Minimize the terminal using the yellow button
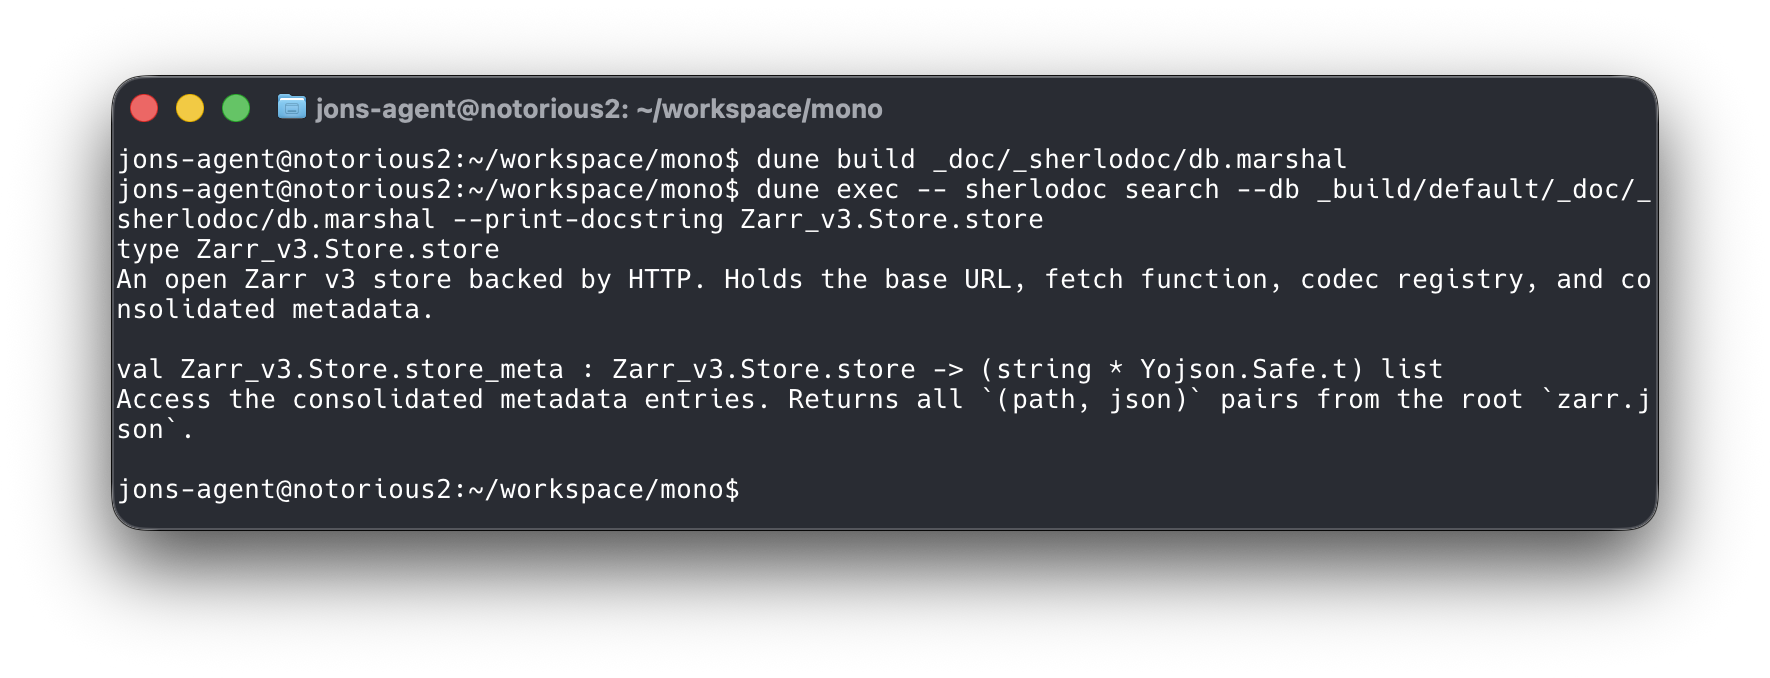This screenshot has height=678, width=1770. pos(190,108)
